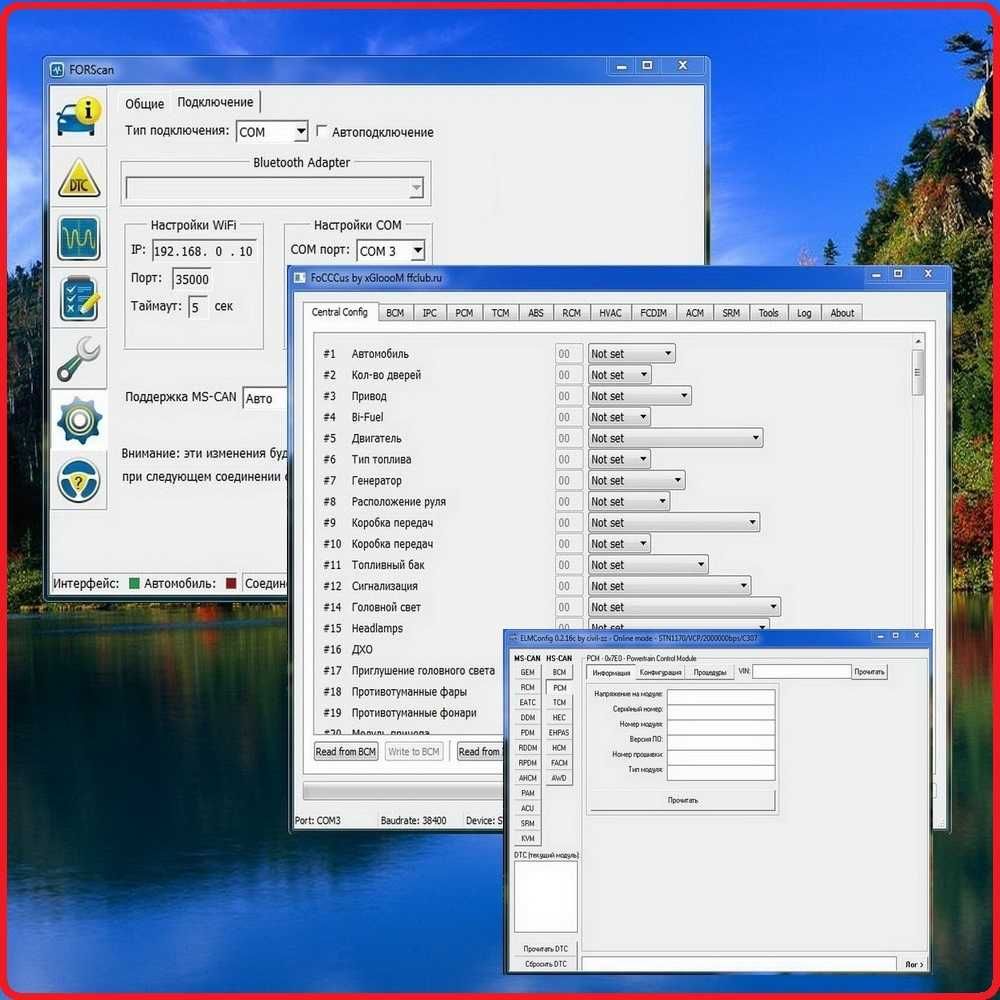Click the VIN input field in ELMConfig
Image resolution: width=1000 pixels, height=1000 pixels.
802,671
